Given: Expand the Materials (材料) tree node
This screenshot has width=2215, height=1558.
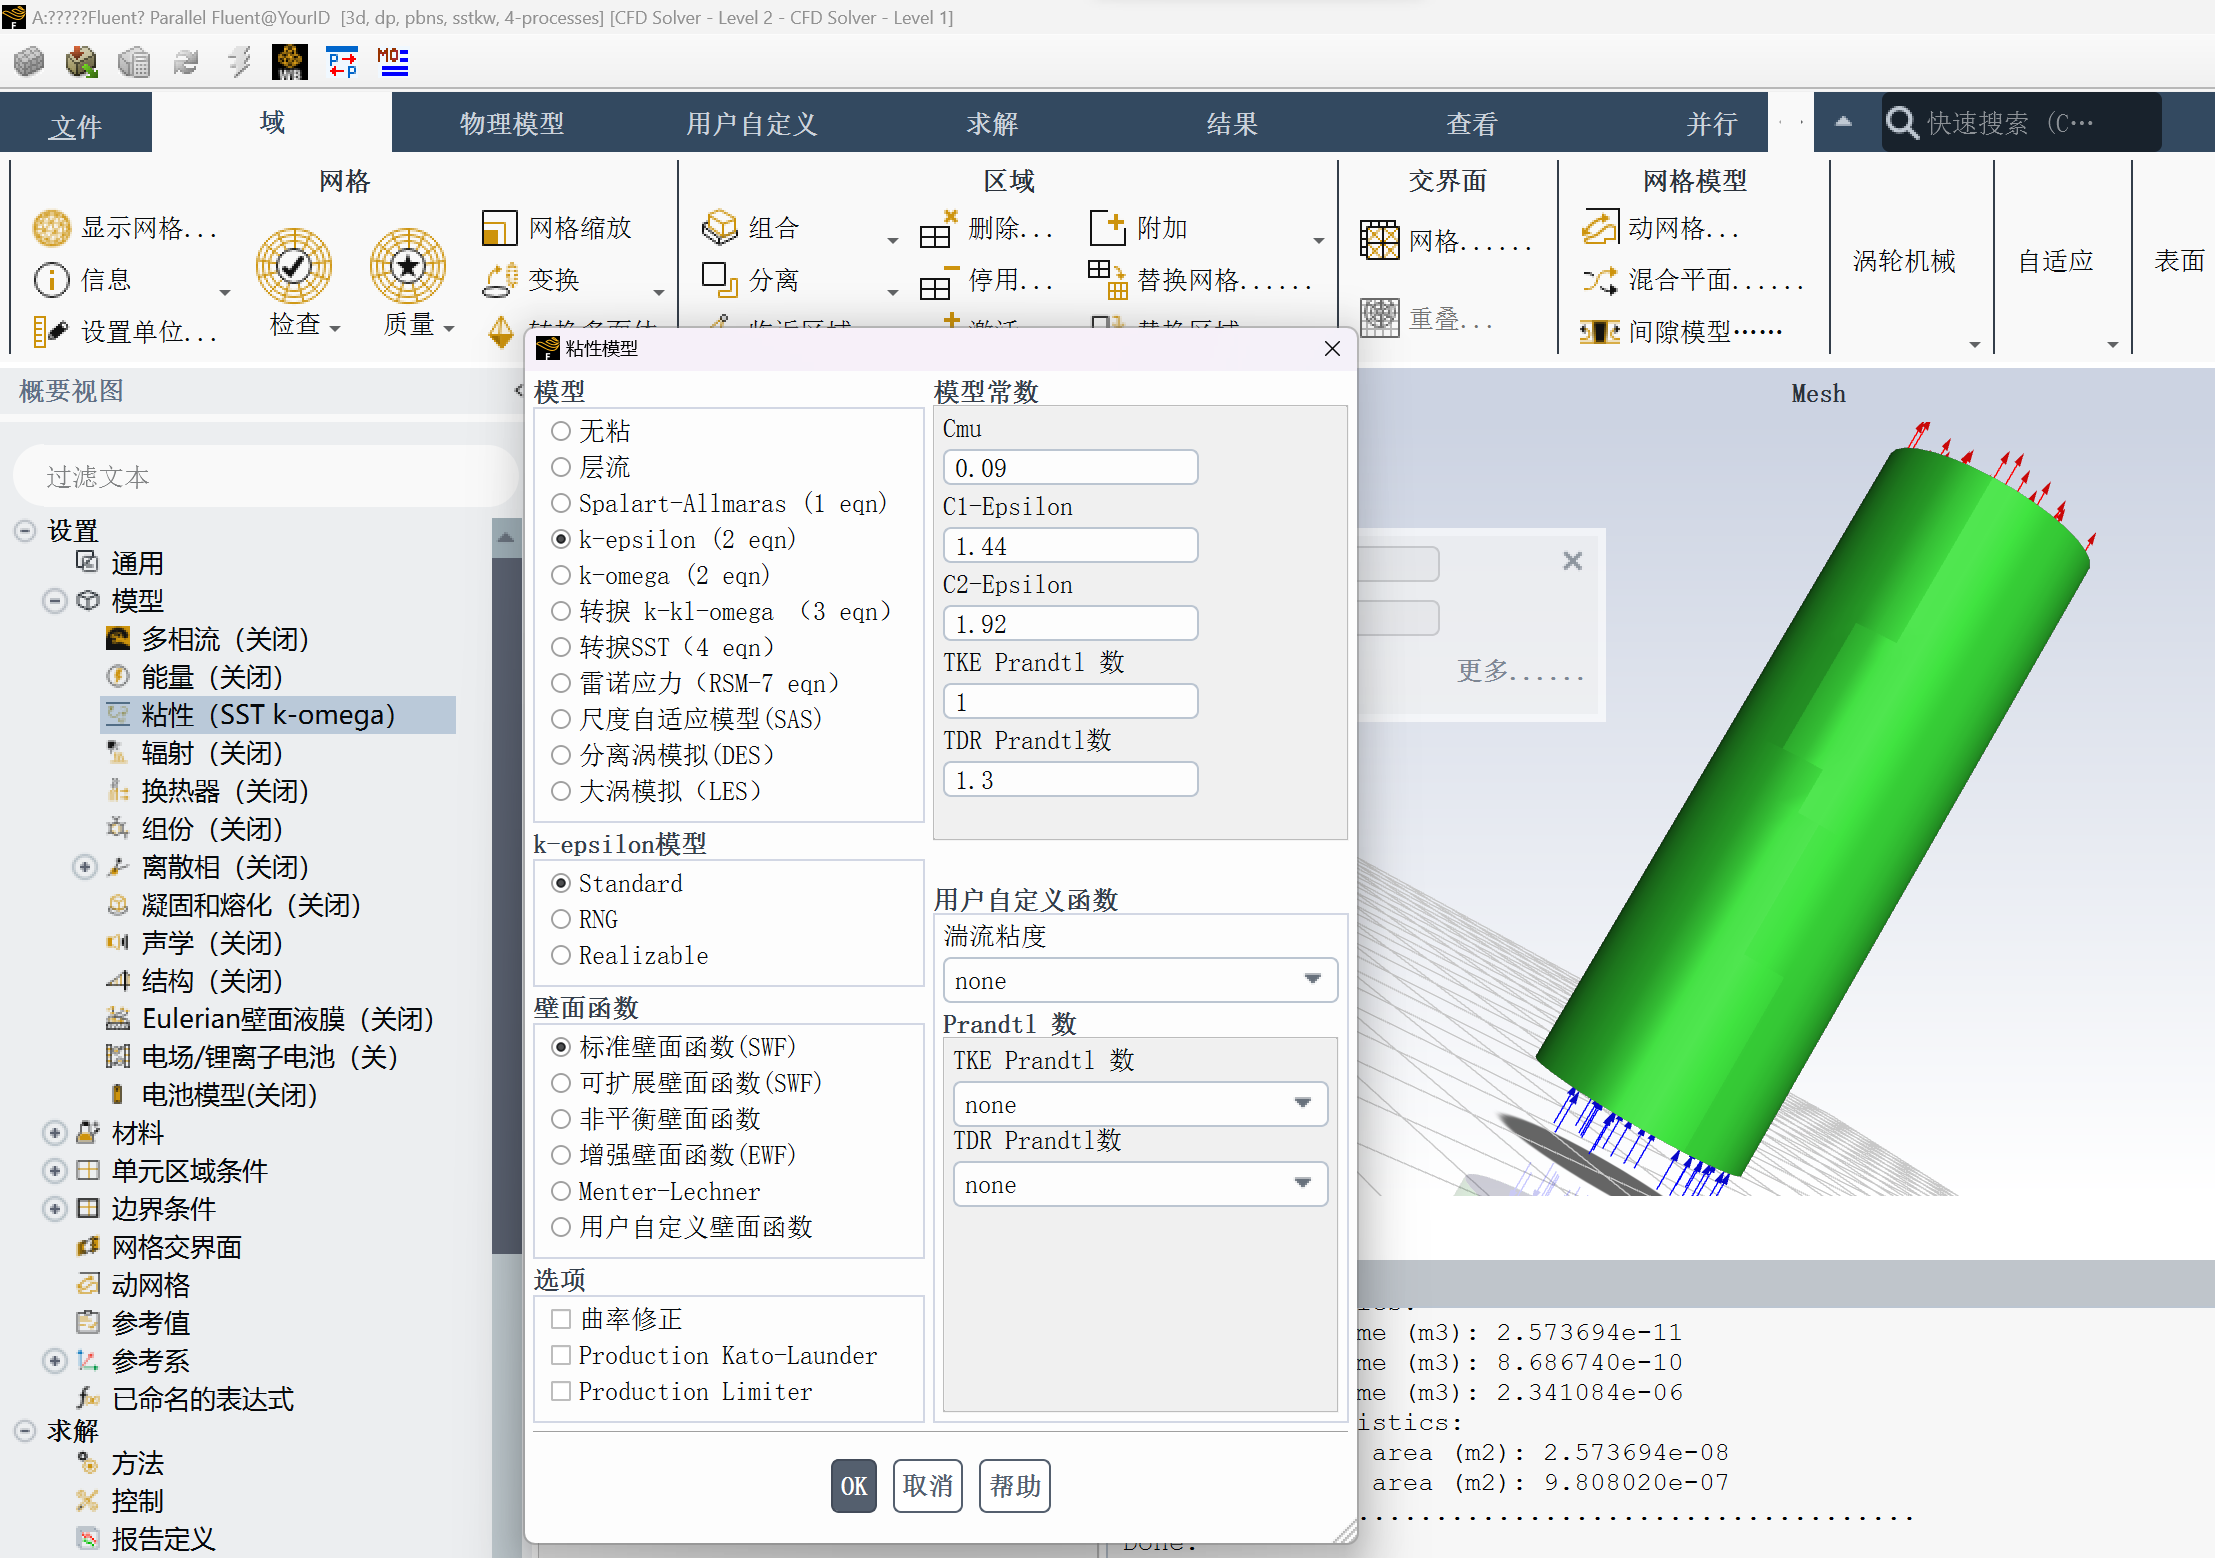Looking at the screenshot, I should [55, 1133].
